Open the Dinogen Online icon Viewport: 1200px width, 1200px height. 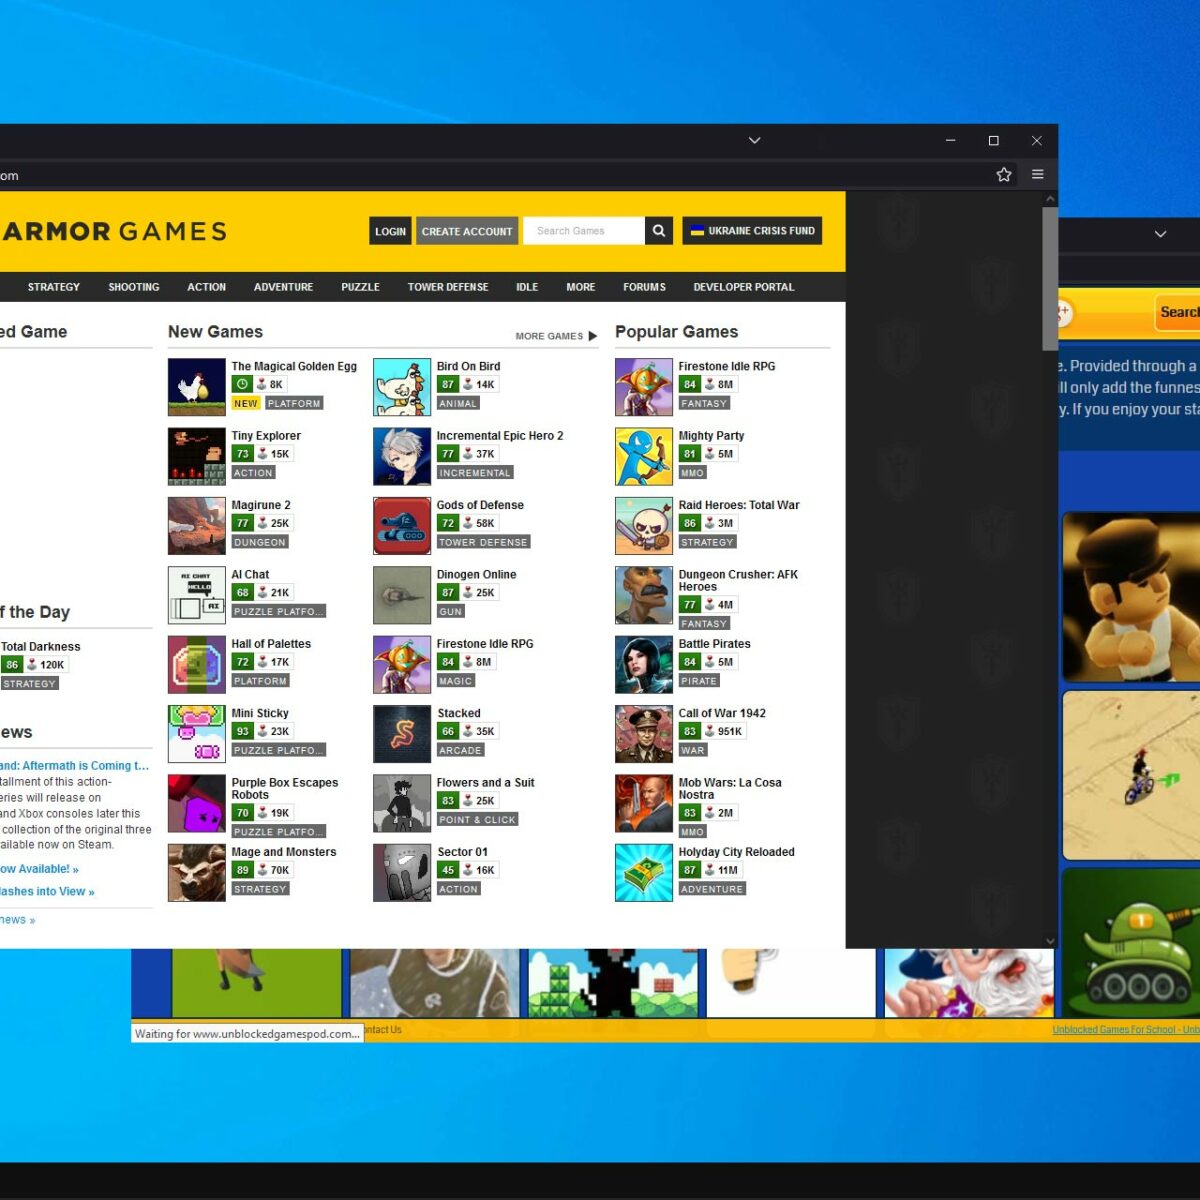point(402,595)
